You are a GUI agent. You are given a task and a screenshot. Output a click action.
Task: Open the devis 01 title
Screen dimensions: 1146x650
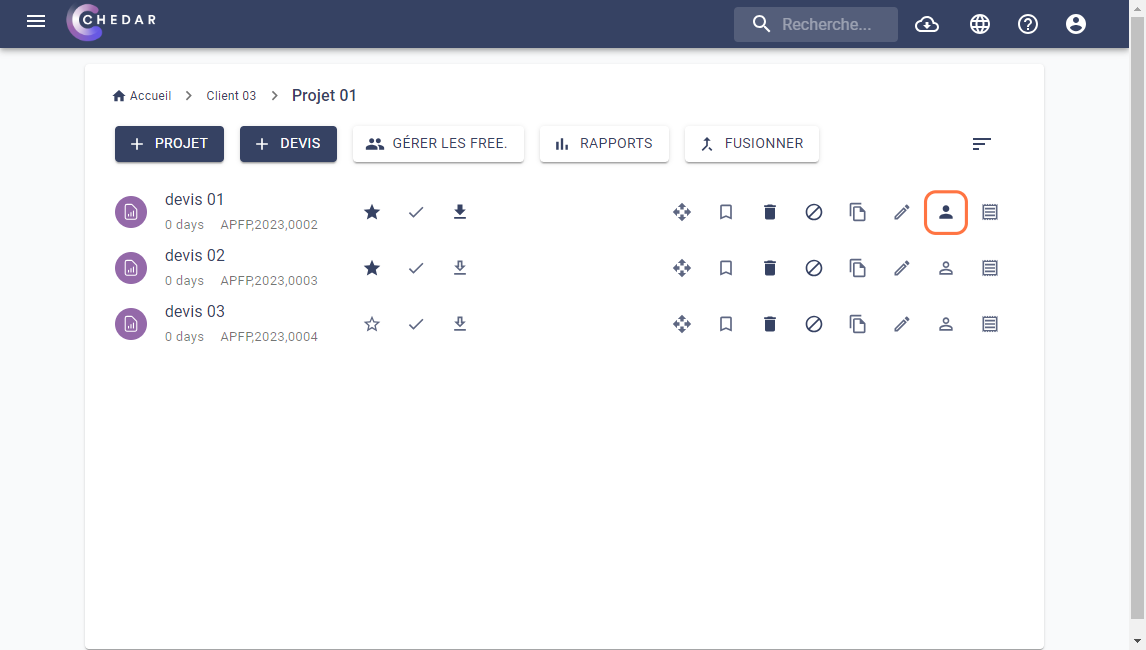[194, 200]
